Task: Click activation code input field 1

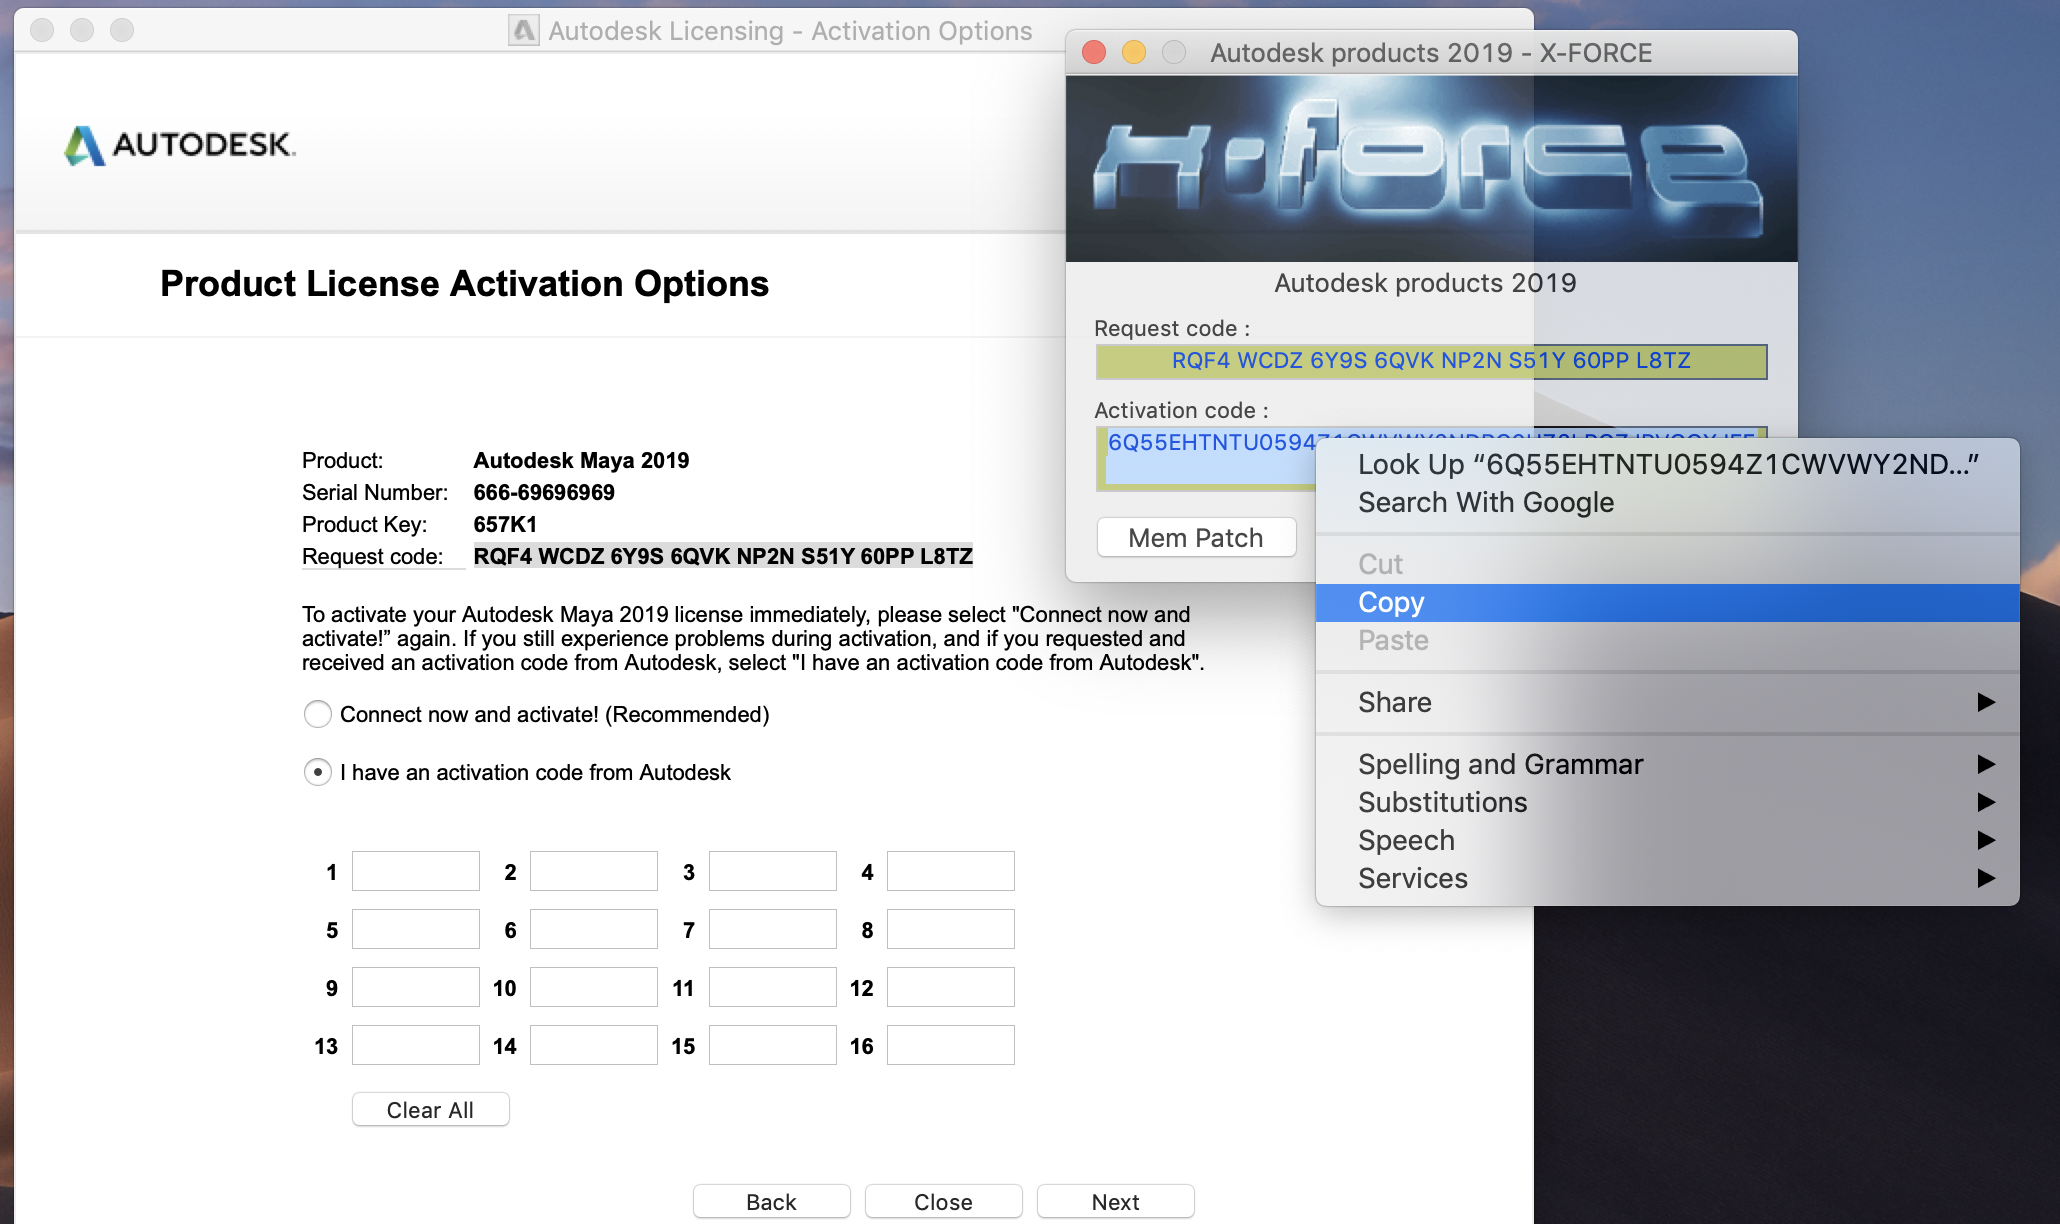Action: coord(415,870)
